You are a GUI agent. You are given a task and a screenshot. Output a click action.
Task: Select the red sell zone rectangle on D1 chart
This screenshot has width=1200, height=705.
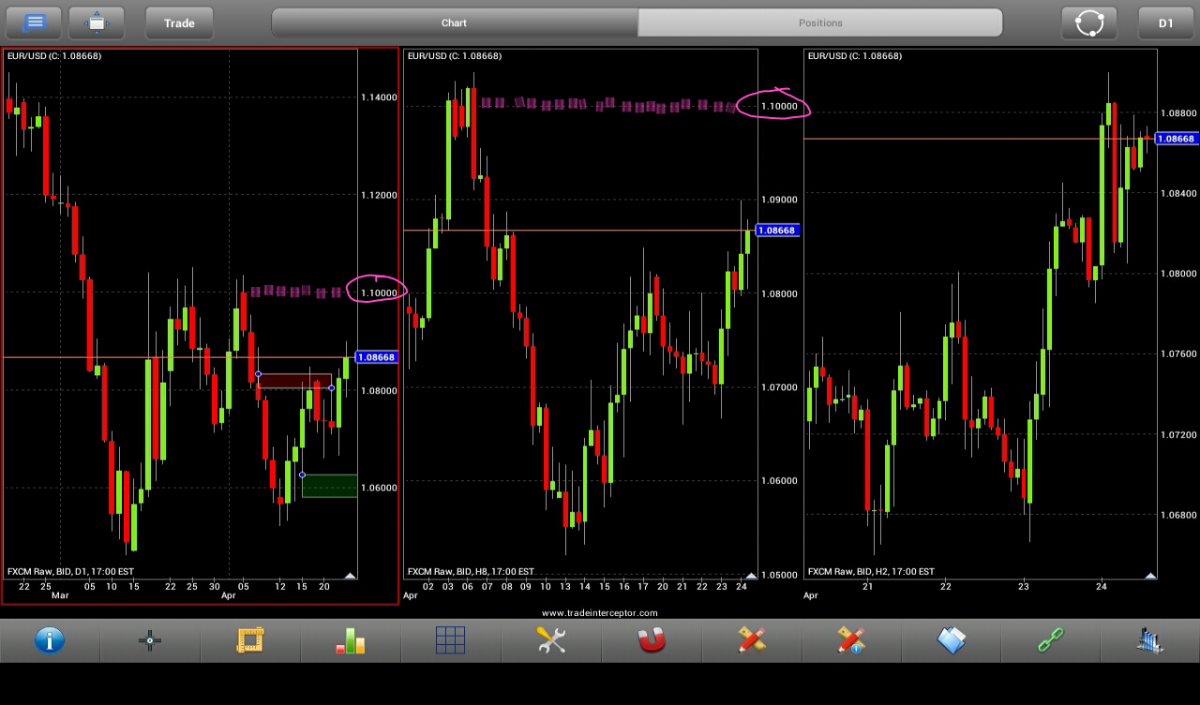pyautogui.click(x=295, y=381)
